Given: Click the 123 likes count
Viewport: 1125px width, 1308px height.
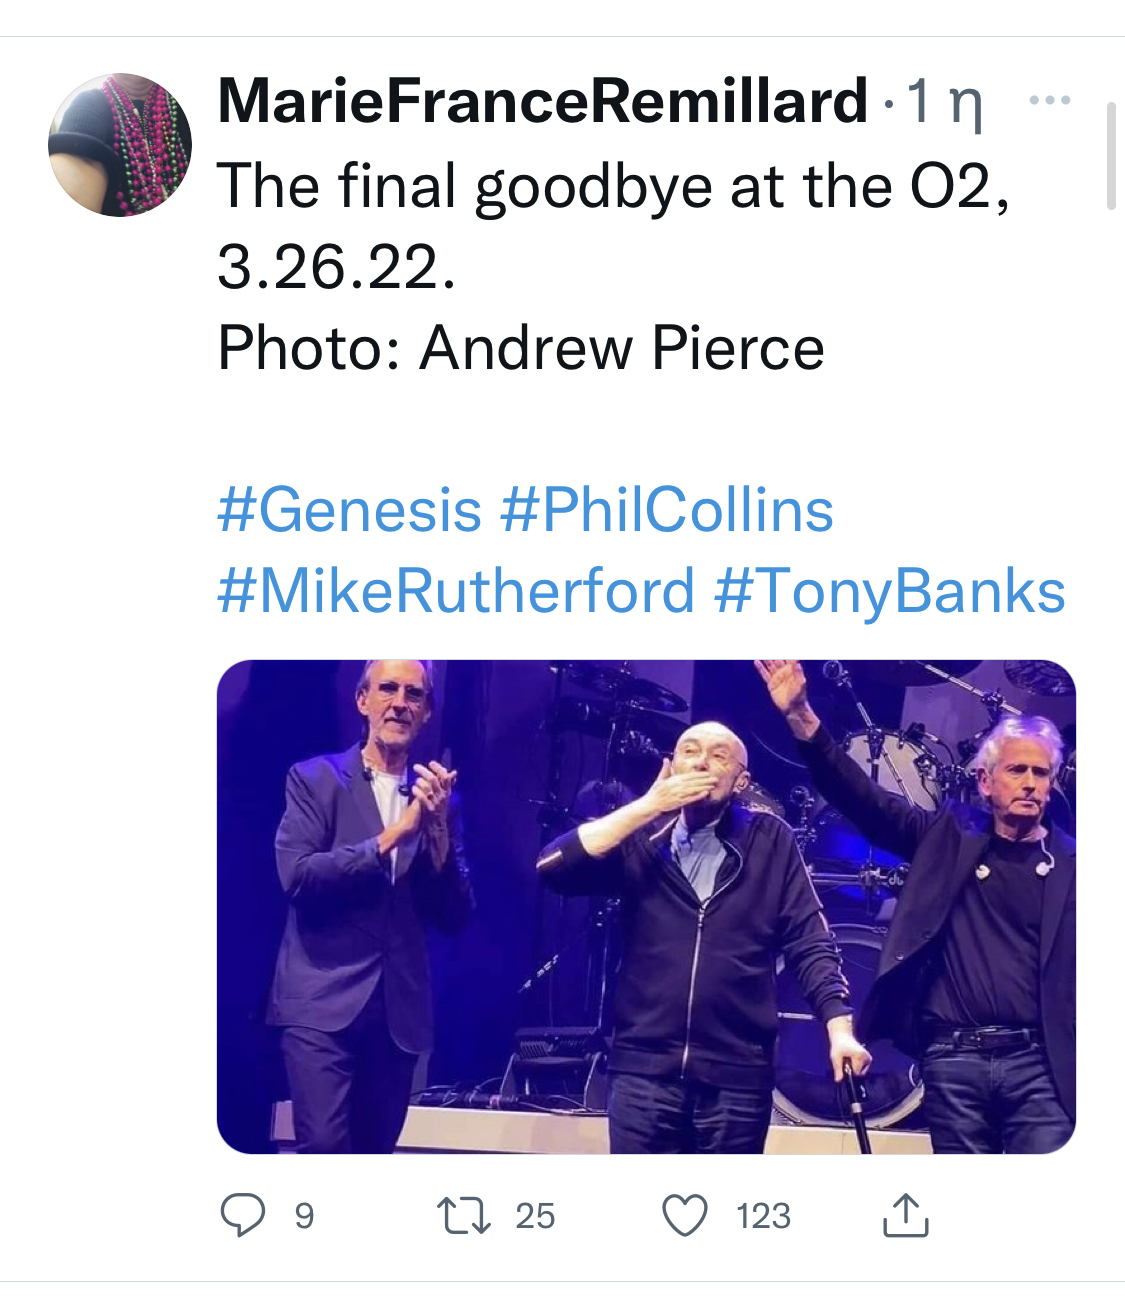Looking at the screenshot, I should [763, 1216].
